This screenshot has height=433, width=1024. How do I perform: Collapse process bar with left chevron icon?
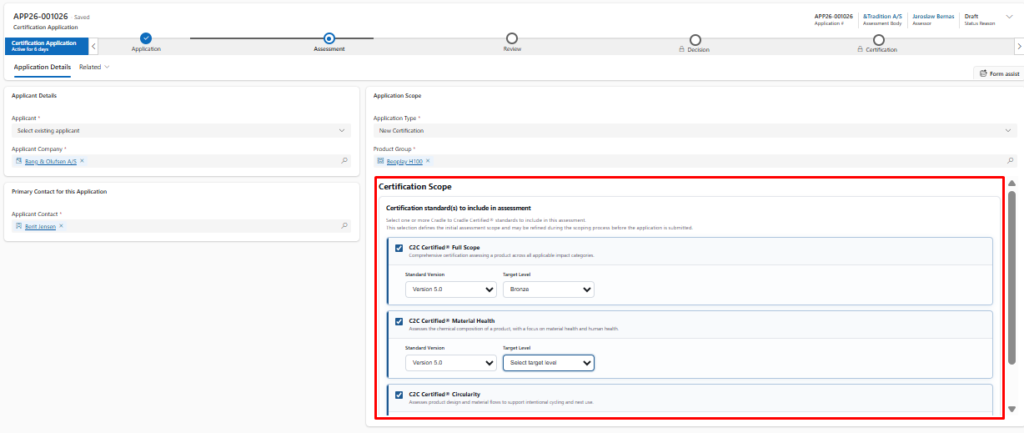[94, 45]
